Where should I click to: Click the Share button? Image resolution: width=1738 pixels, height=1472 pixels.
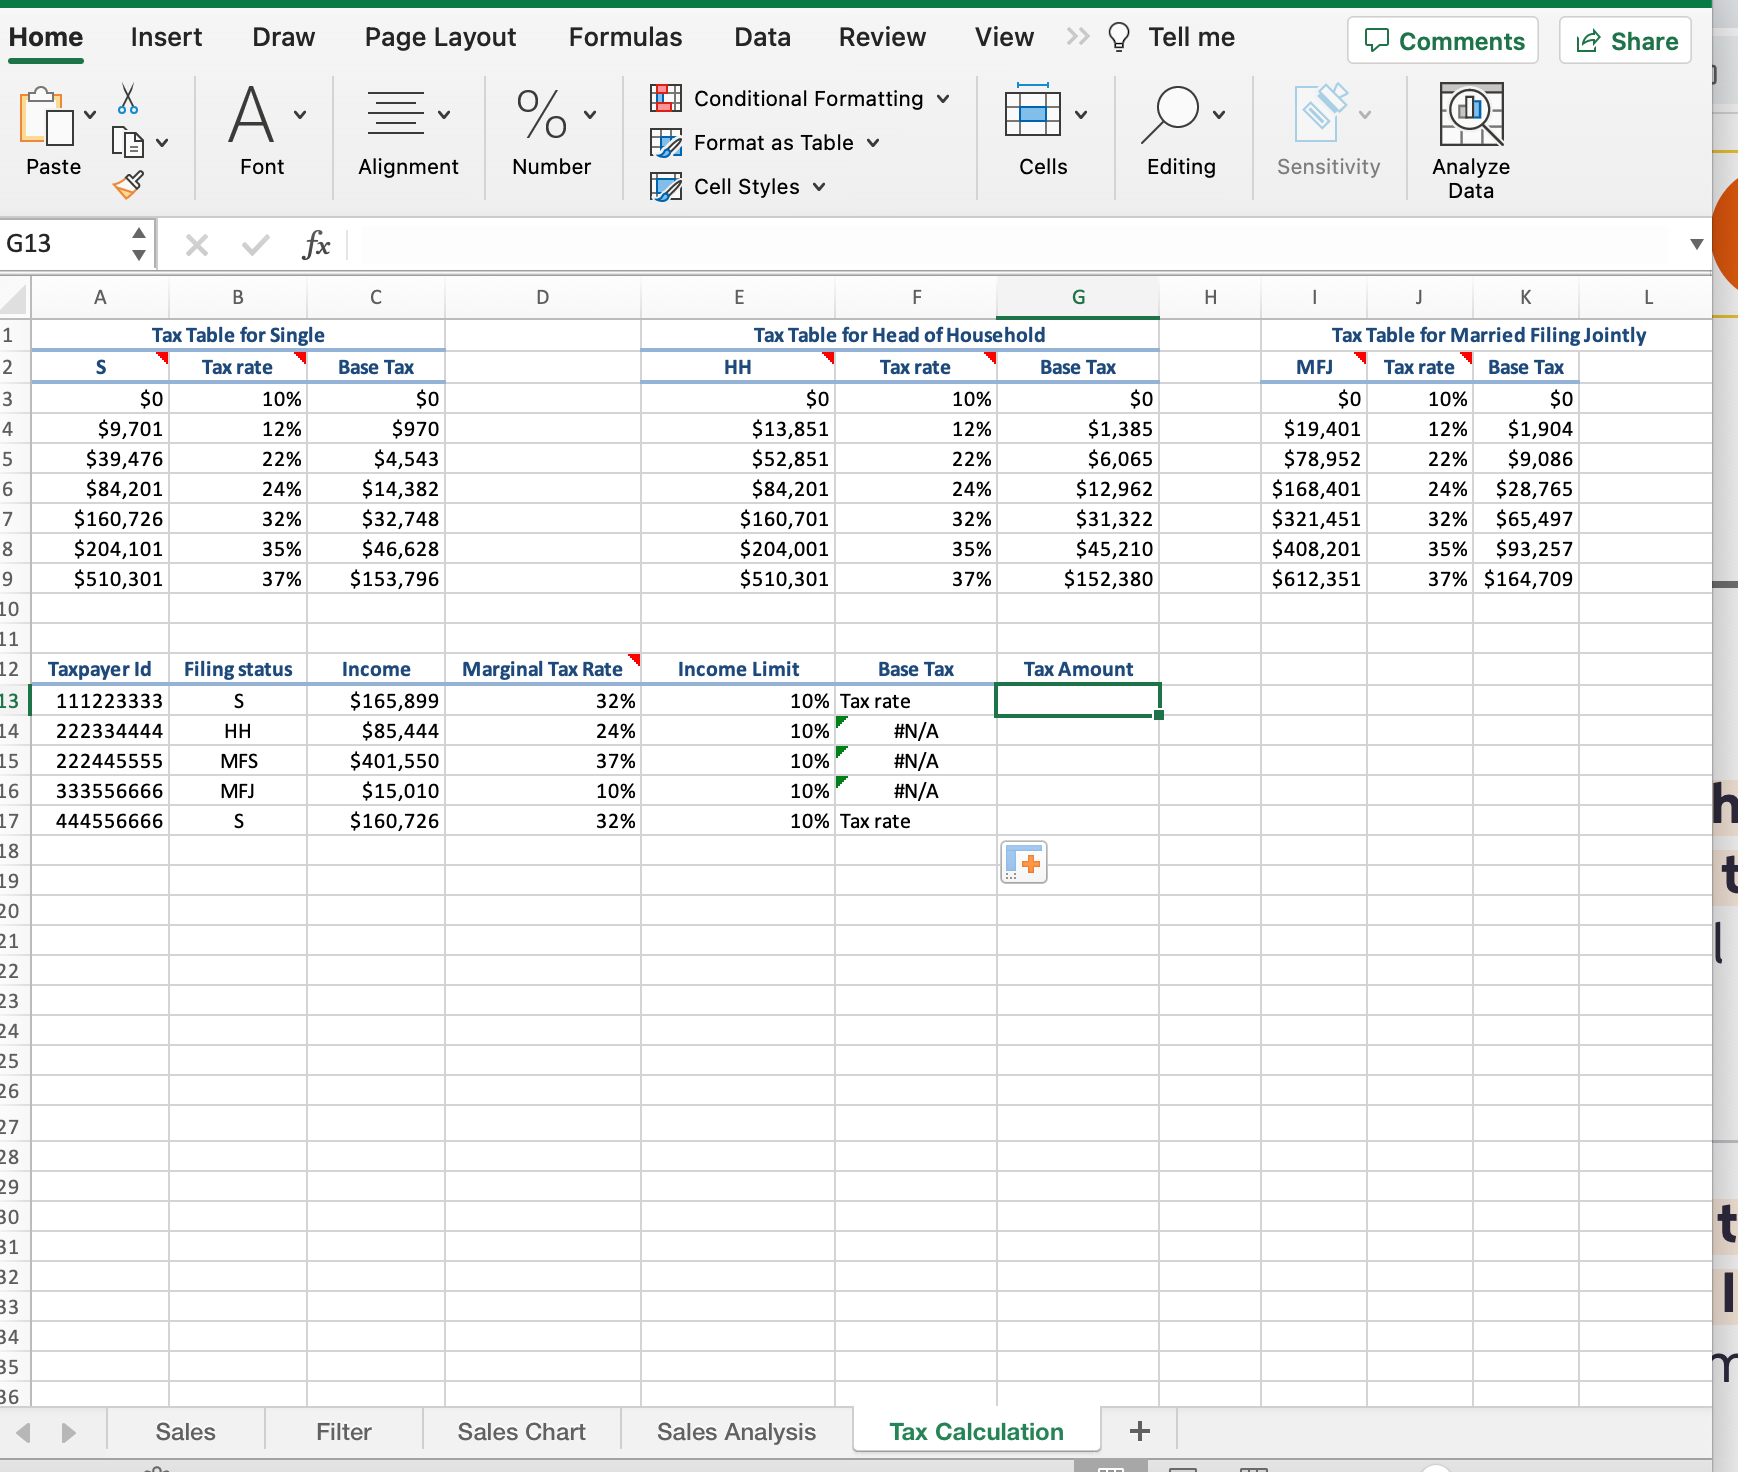(1622, 40)
